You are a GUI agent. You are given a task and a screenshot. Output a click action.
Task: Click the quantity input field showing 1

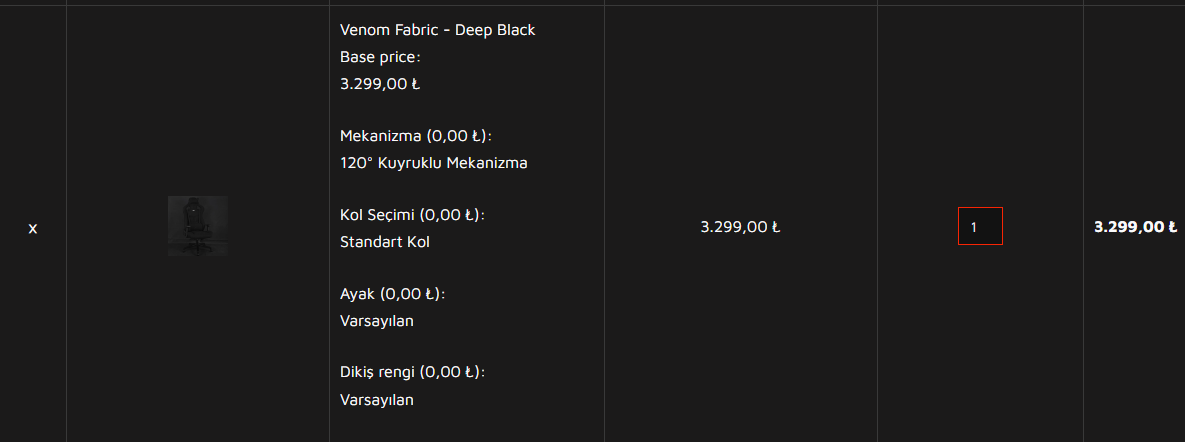pos(980,227)
